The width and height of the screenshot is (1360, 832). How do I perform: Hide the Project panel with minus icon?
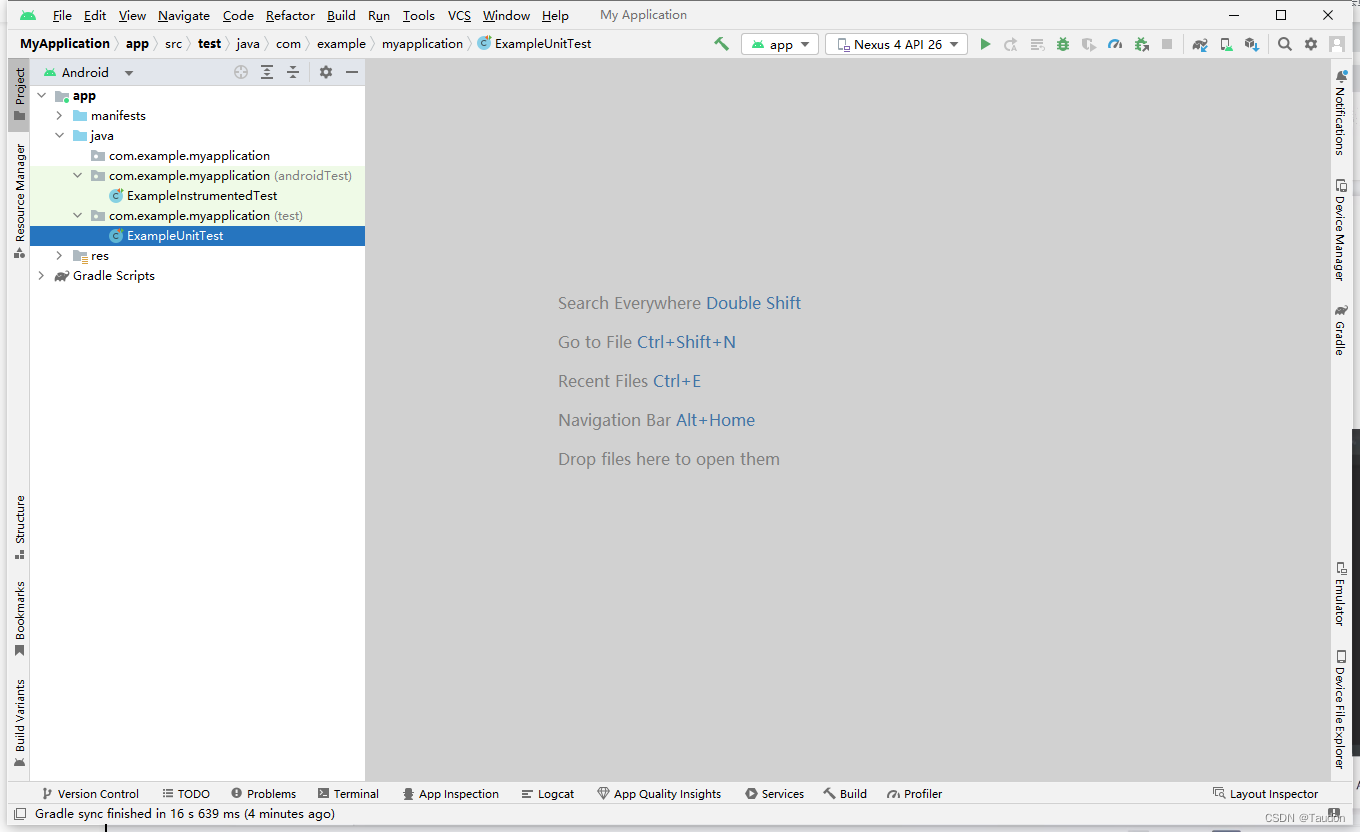tap(352, 72)
